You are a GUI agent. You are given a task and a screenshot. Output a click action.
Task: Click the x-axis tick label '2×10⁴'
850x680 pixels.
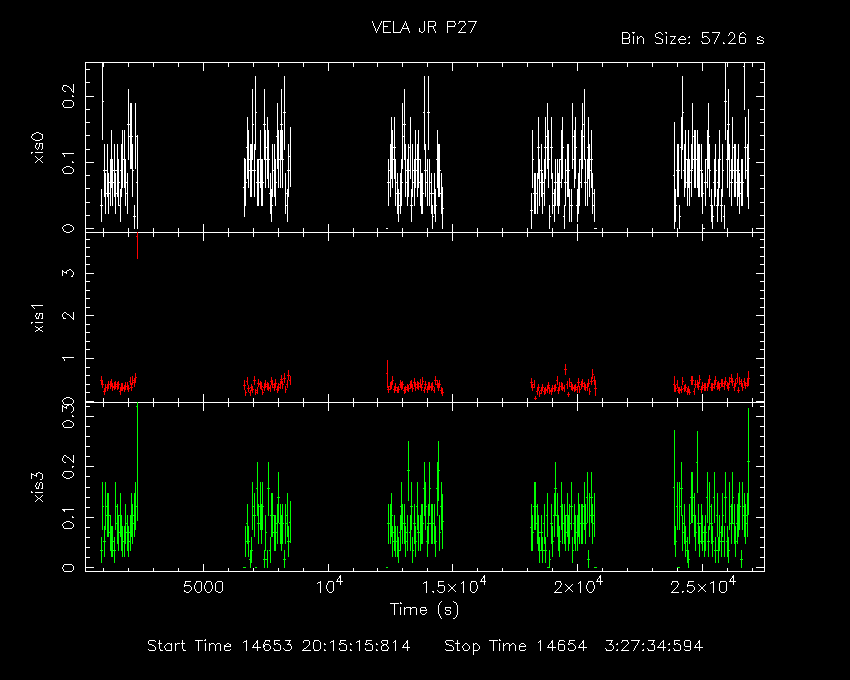(578, 586)
